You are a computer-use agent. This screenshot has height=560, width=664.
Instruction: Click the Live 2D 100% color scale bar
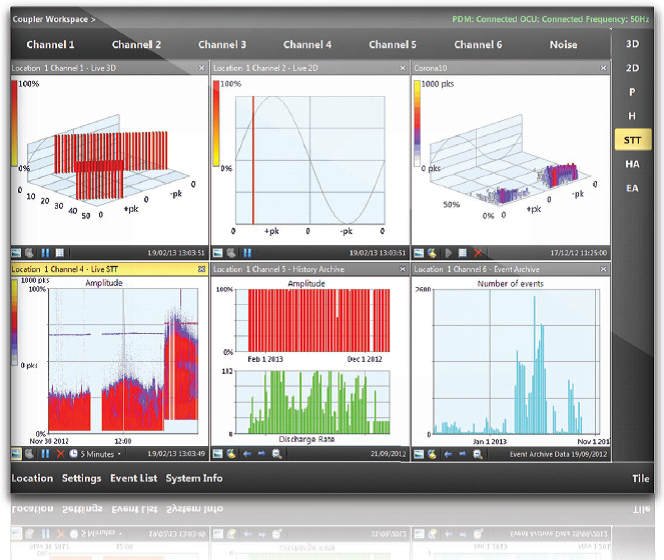216,123
